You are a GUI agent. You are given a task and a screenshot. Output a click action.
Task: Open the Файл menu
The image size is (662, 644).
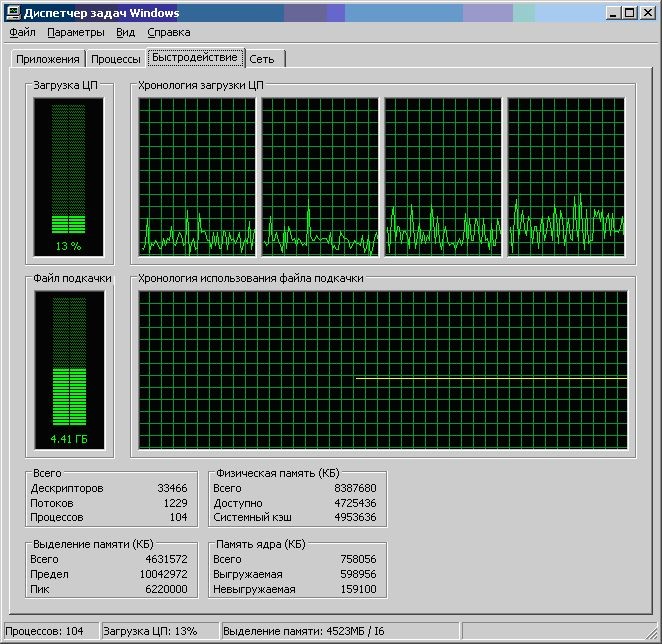(22, 32)
